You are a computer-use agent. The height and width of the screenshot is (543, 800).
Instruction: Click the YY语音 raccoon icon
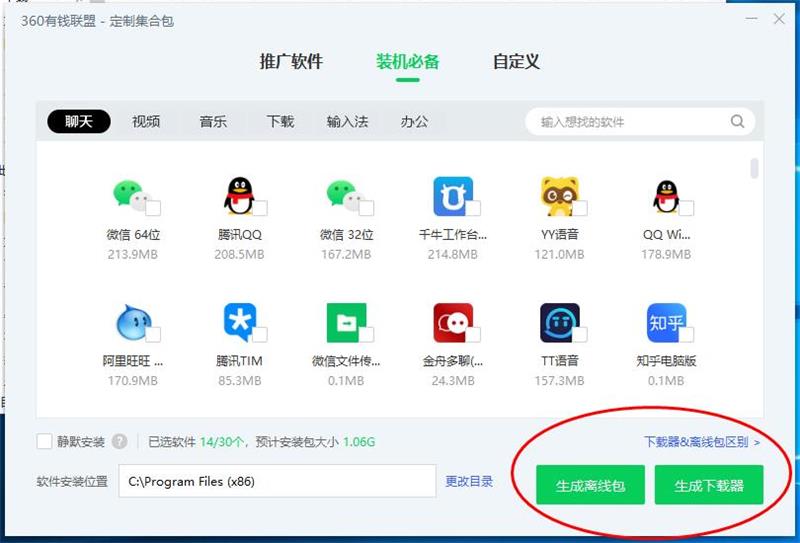tap(559, 196)
